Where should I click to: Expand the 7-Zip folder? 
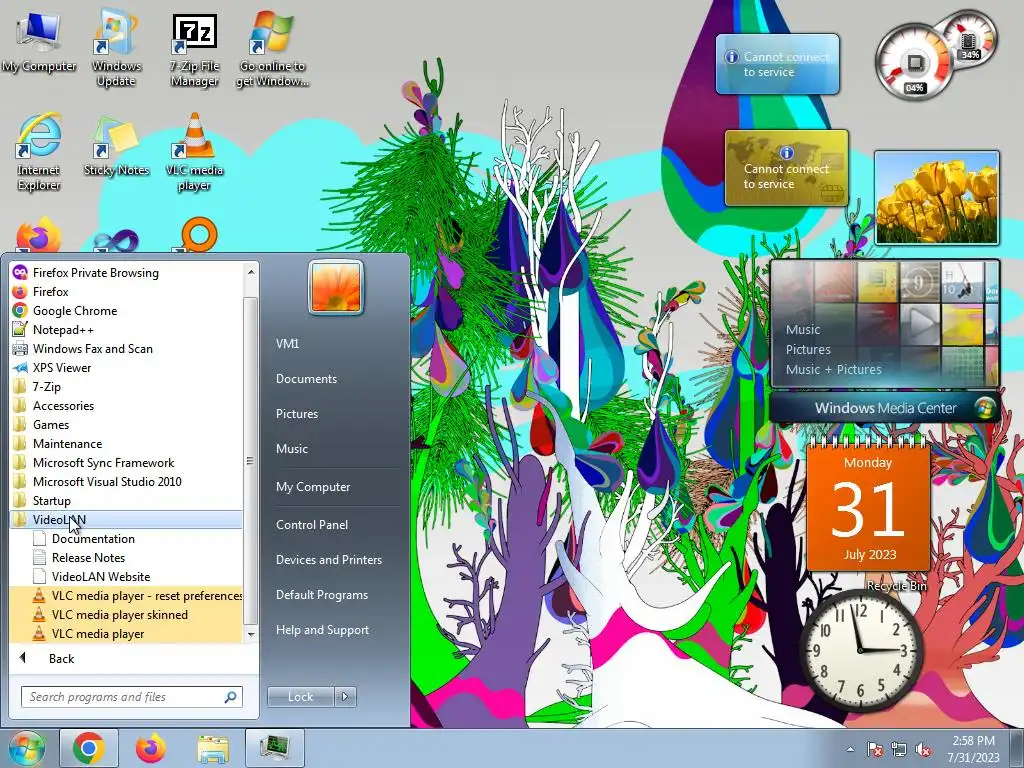coord(46,387)
